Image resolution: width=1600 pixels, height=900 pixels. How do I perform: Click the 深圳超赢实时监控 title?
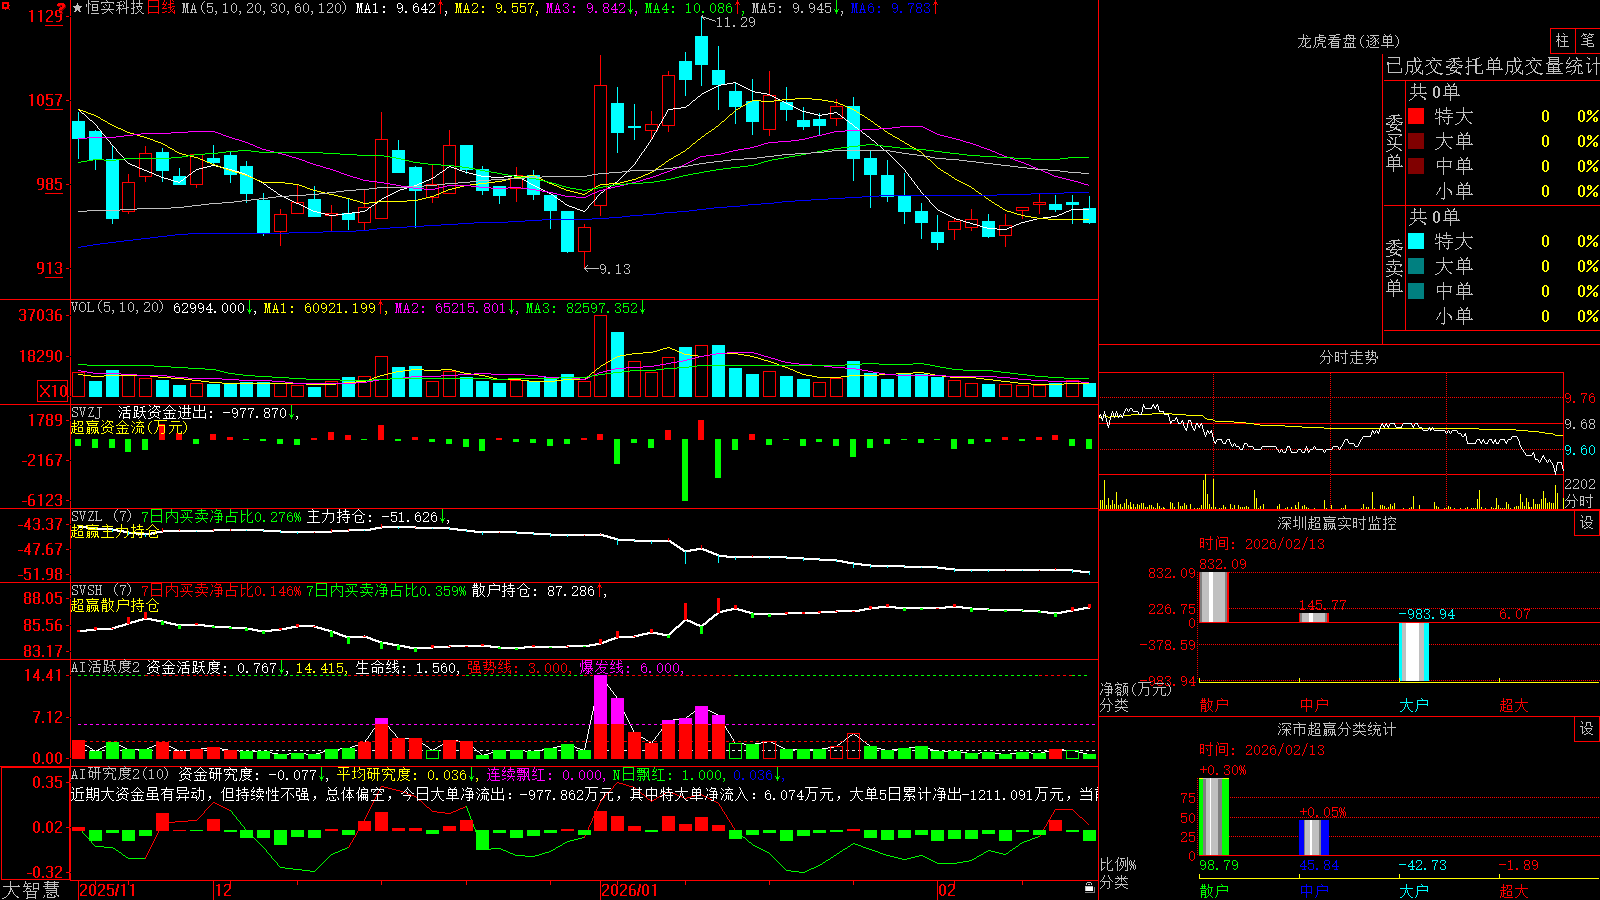(1337, 523)
